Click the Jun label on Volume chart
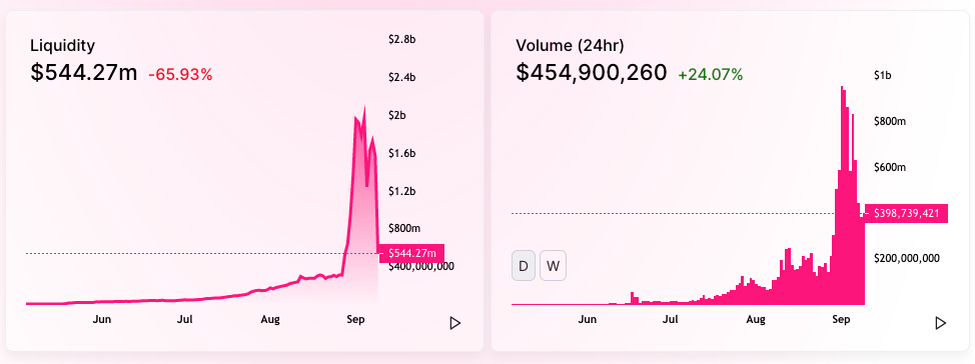Screen dimensions: 975x364 tap(587, 320)
